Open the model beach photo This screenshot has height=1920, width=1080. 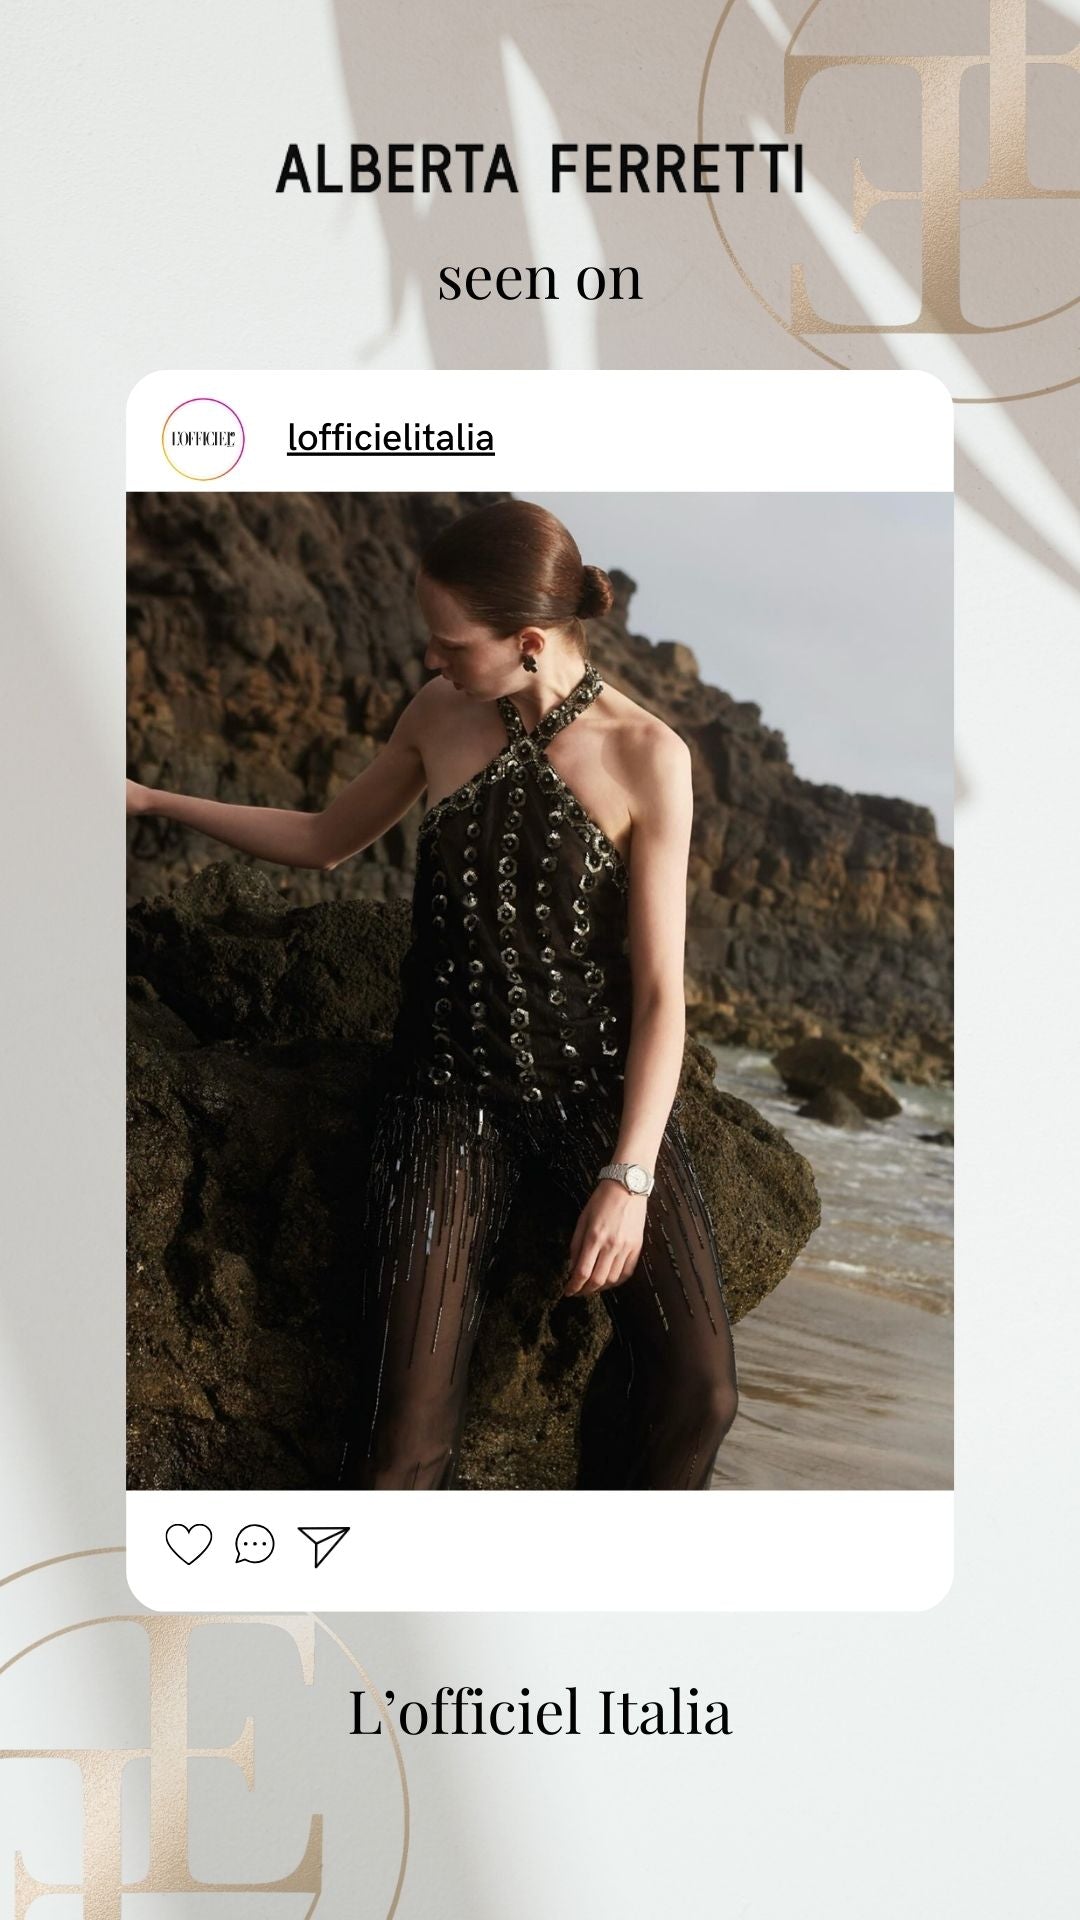540,990
